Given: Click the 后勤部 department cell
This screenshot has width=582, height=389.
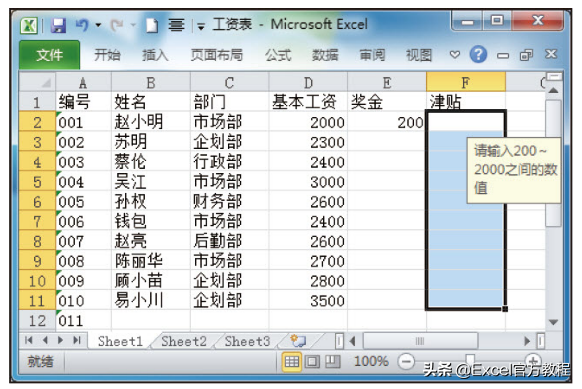Looking at the screenshot, I should (x=229, y=241).
